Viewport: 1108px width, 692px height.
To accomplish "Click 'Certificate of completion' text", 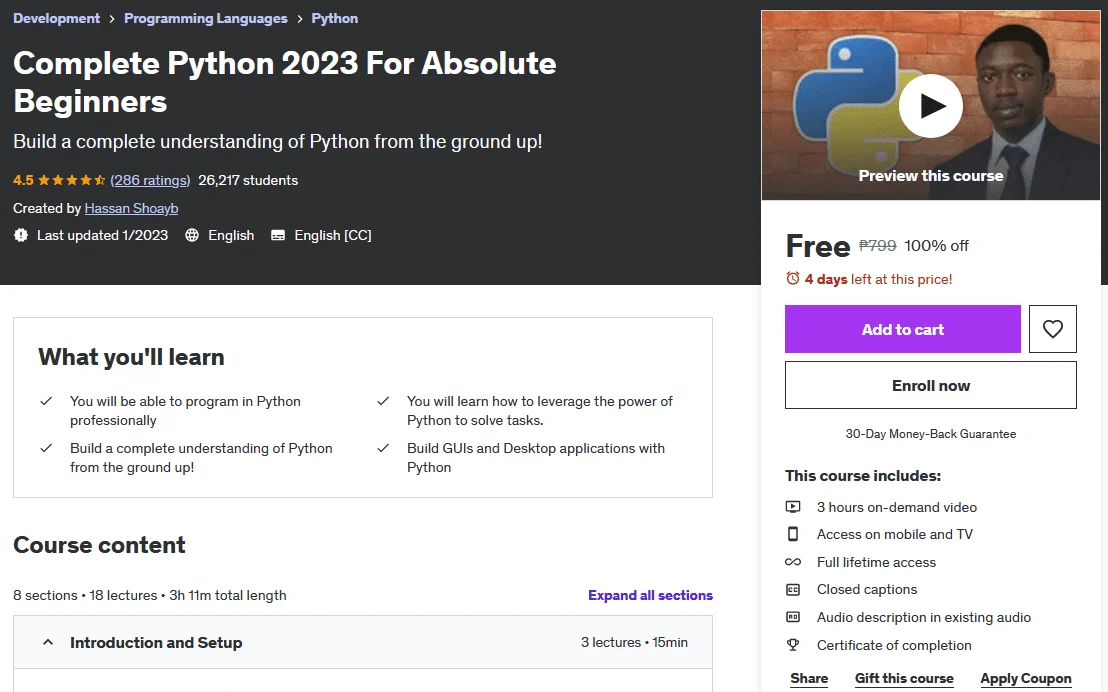I will tap(894, 645).
